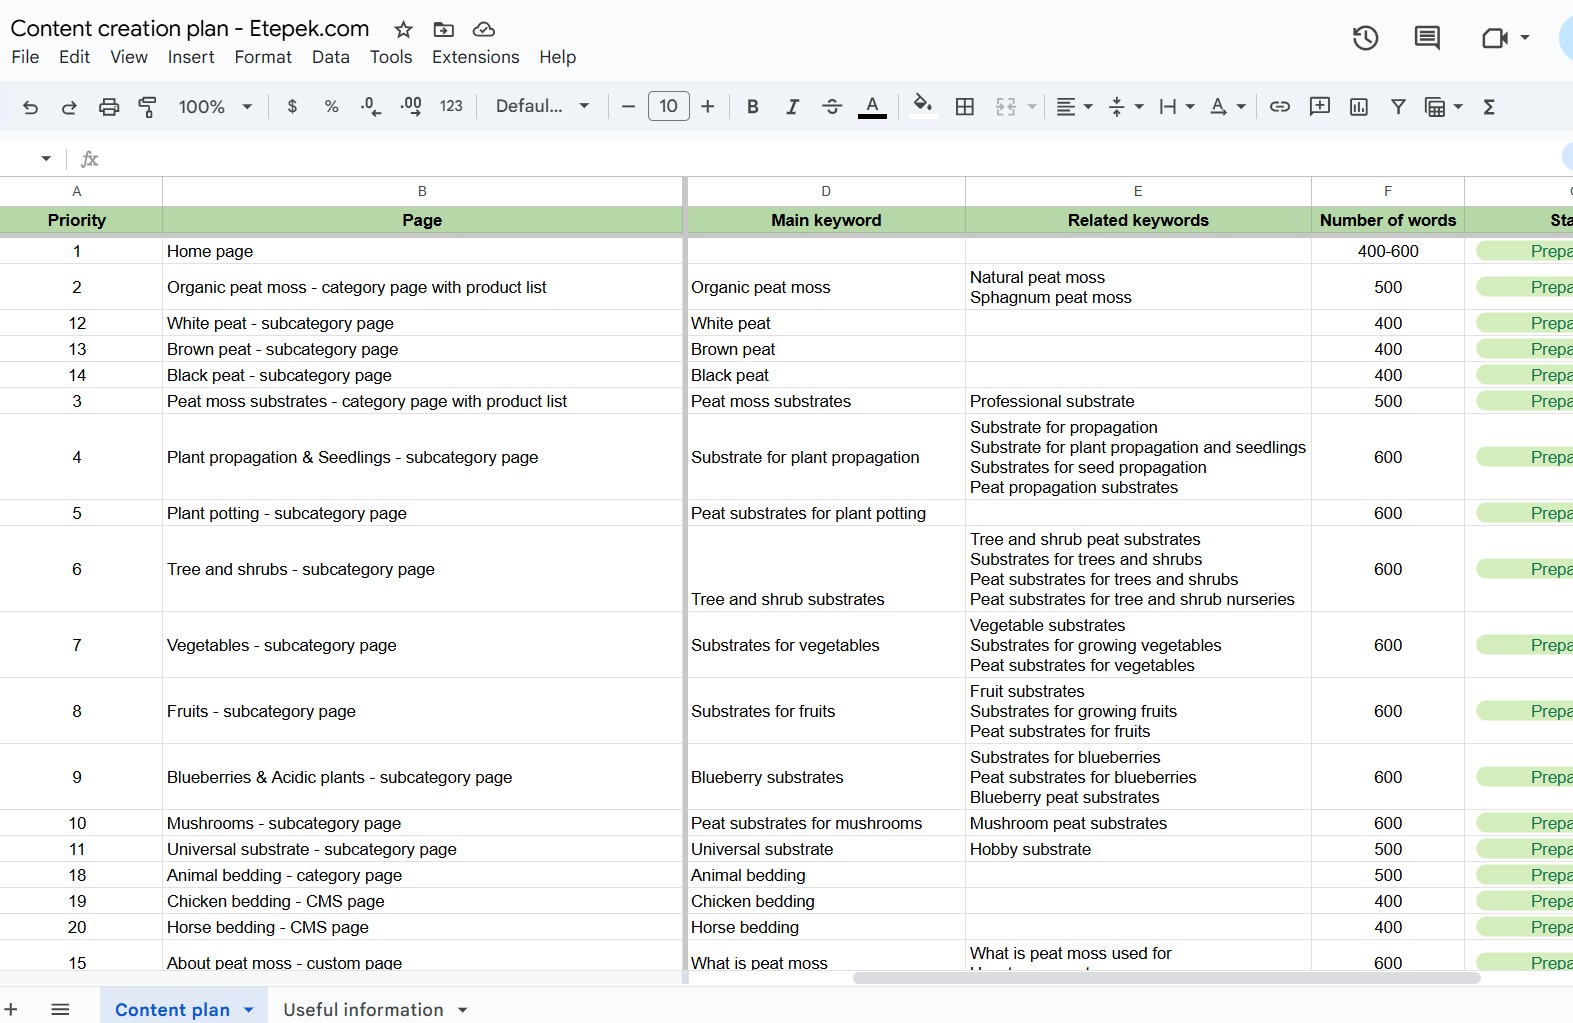Screen dimensions: 1573x1023
Task: Open Content plan sheet tab options arrow
Action: click(x=249, y=1010)
